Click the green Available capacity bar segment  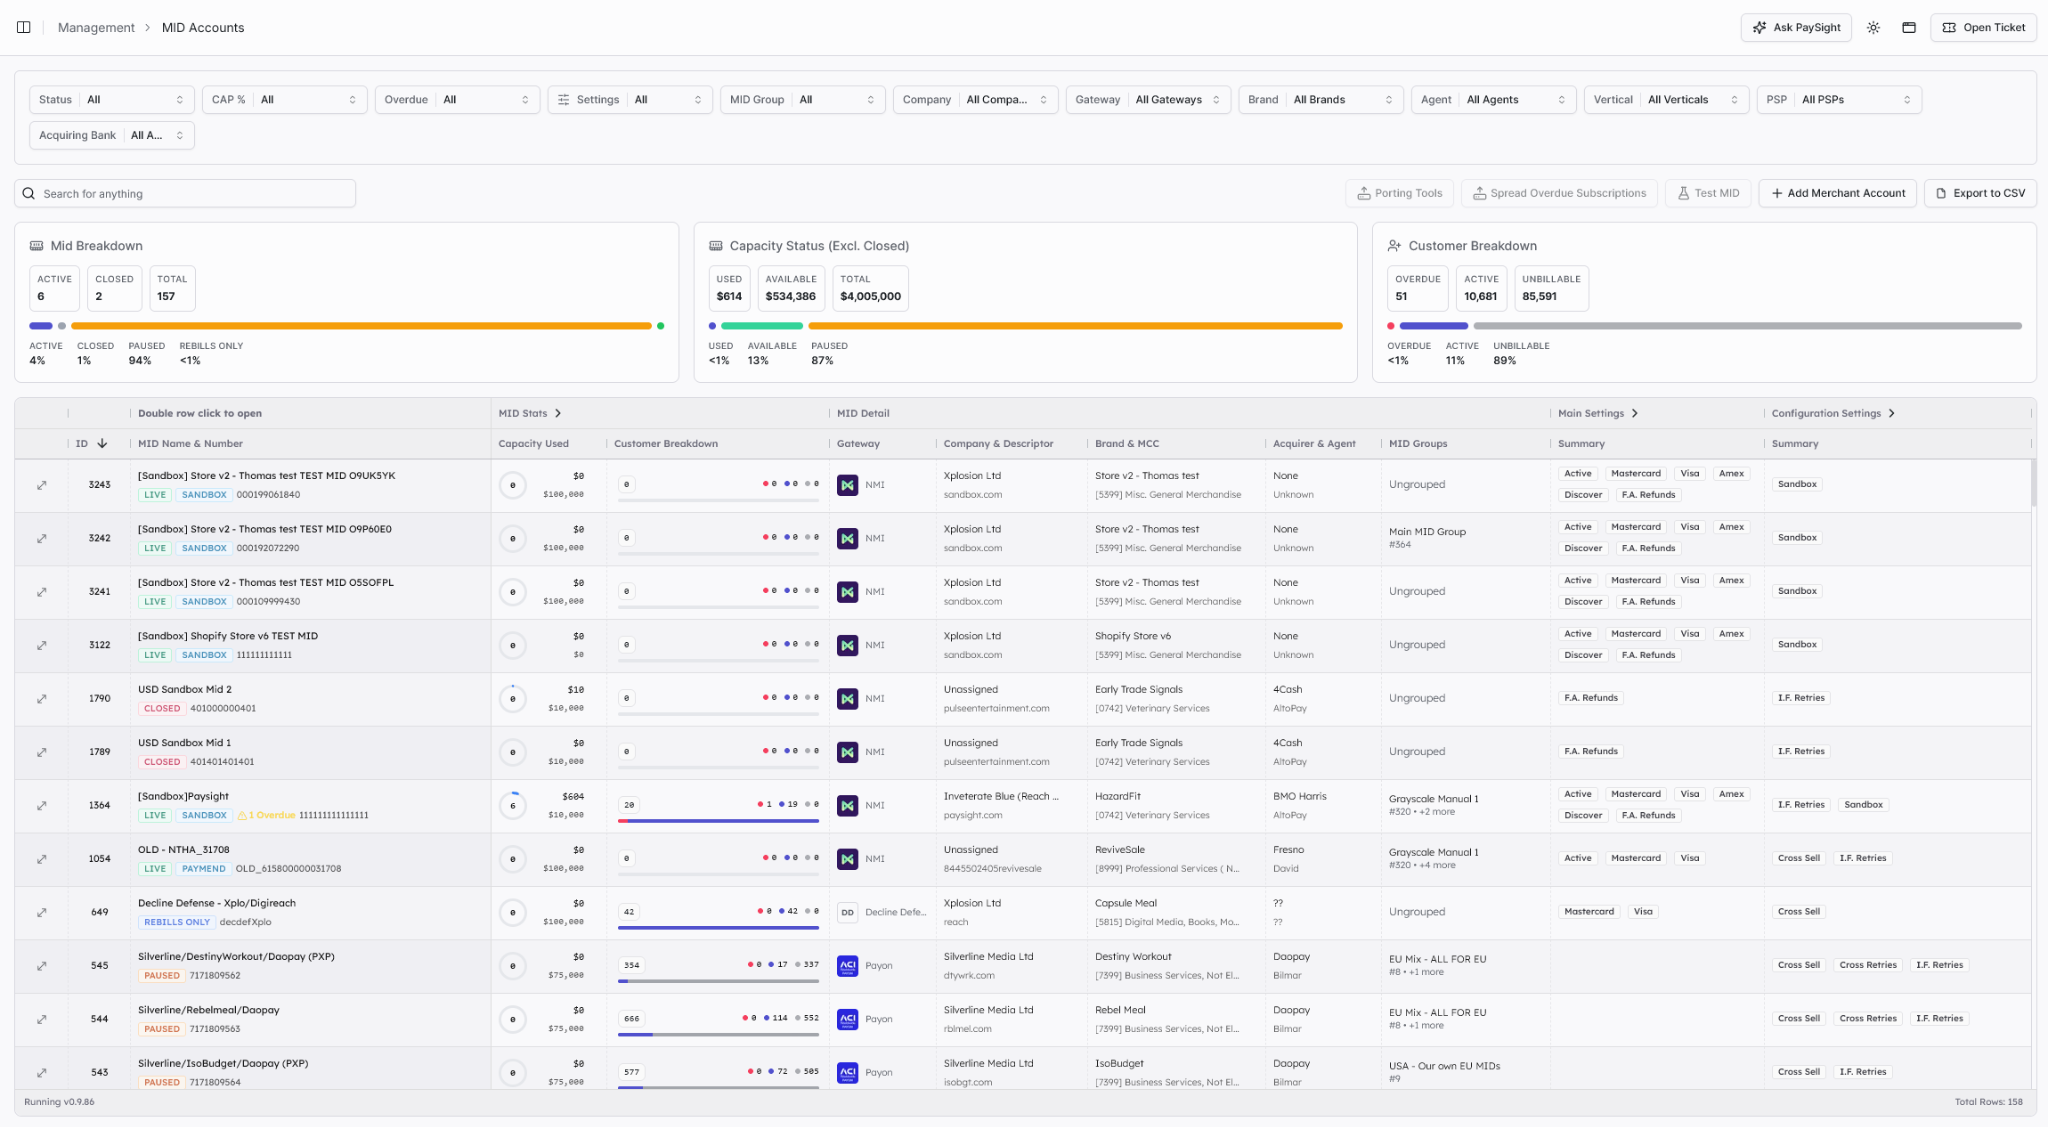point(762,326)
